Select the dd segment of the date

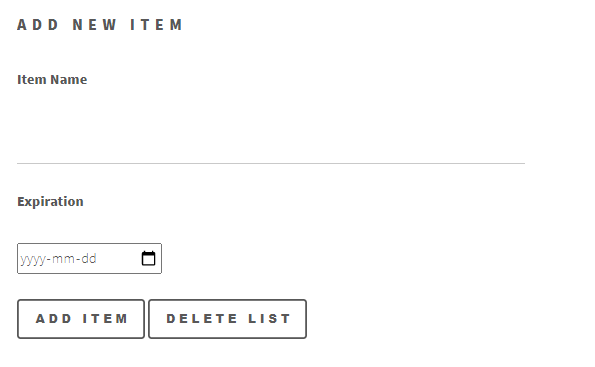(x=88, y=258)
